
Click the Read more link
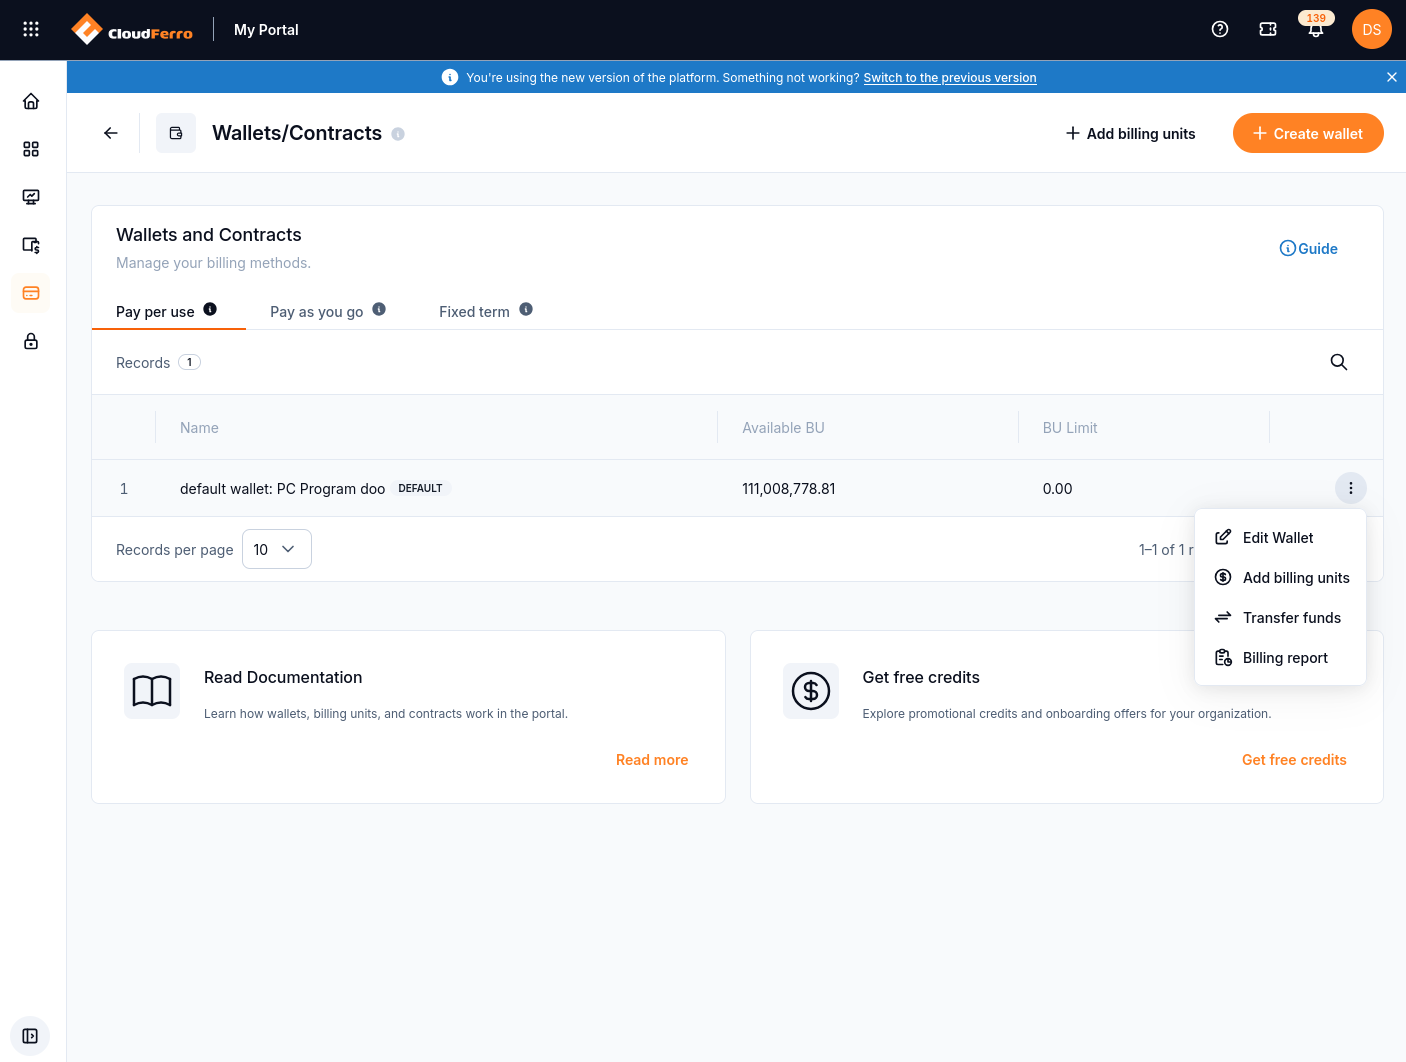tap(652, 760)
